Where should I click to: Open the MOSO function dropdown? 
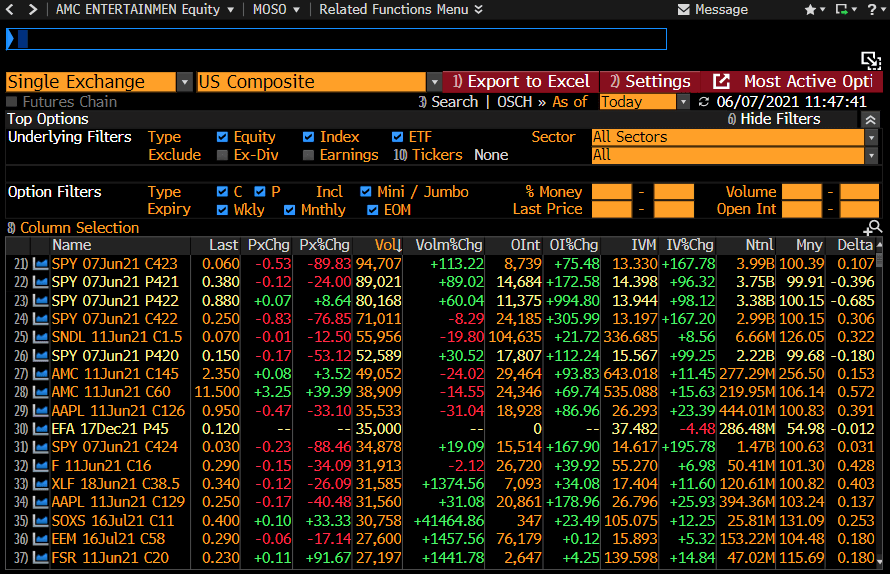pyautogui.click(x=276, y=9)
